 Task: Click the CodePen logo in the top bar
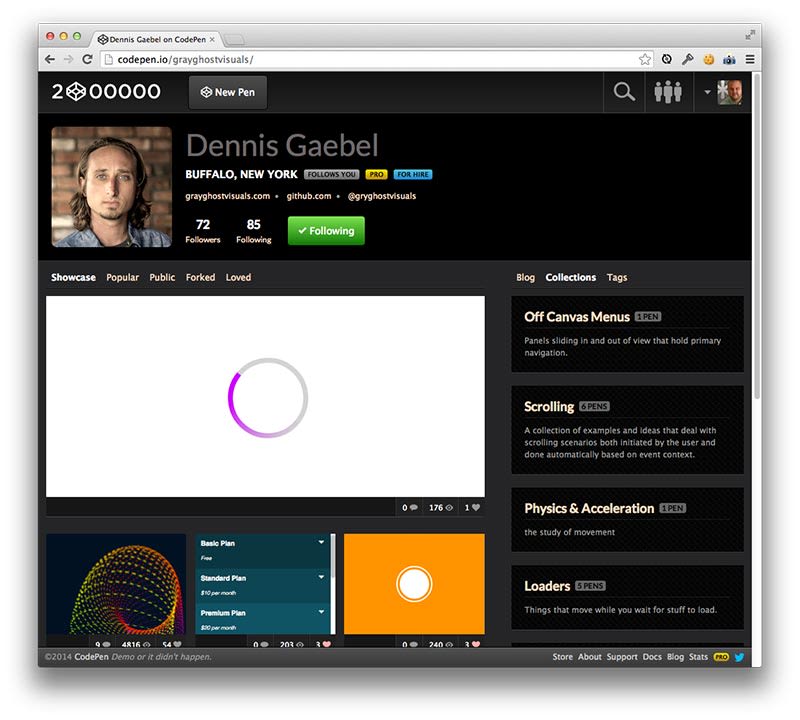pos(77,91)
